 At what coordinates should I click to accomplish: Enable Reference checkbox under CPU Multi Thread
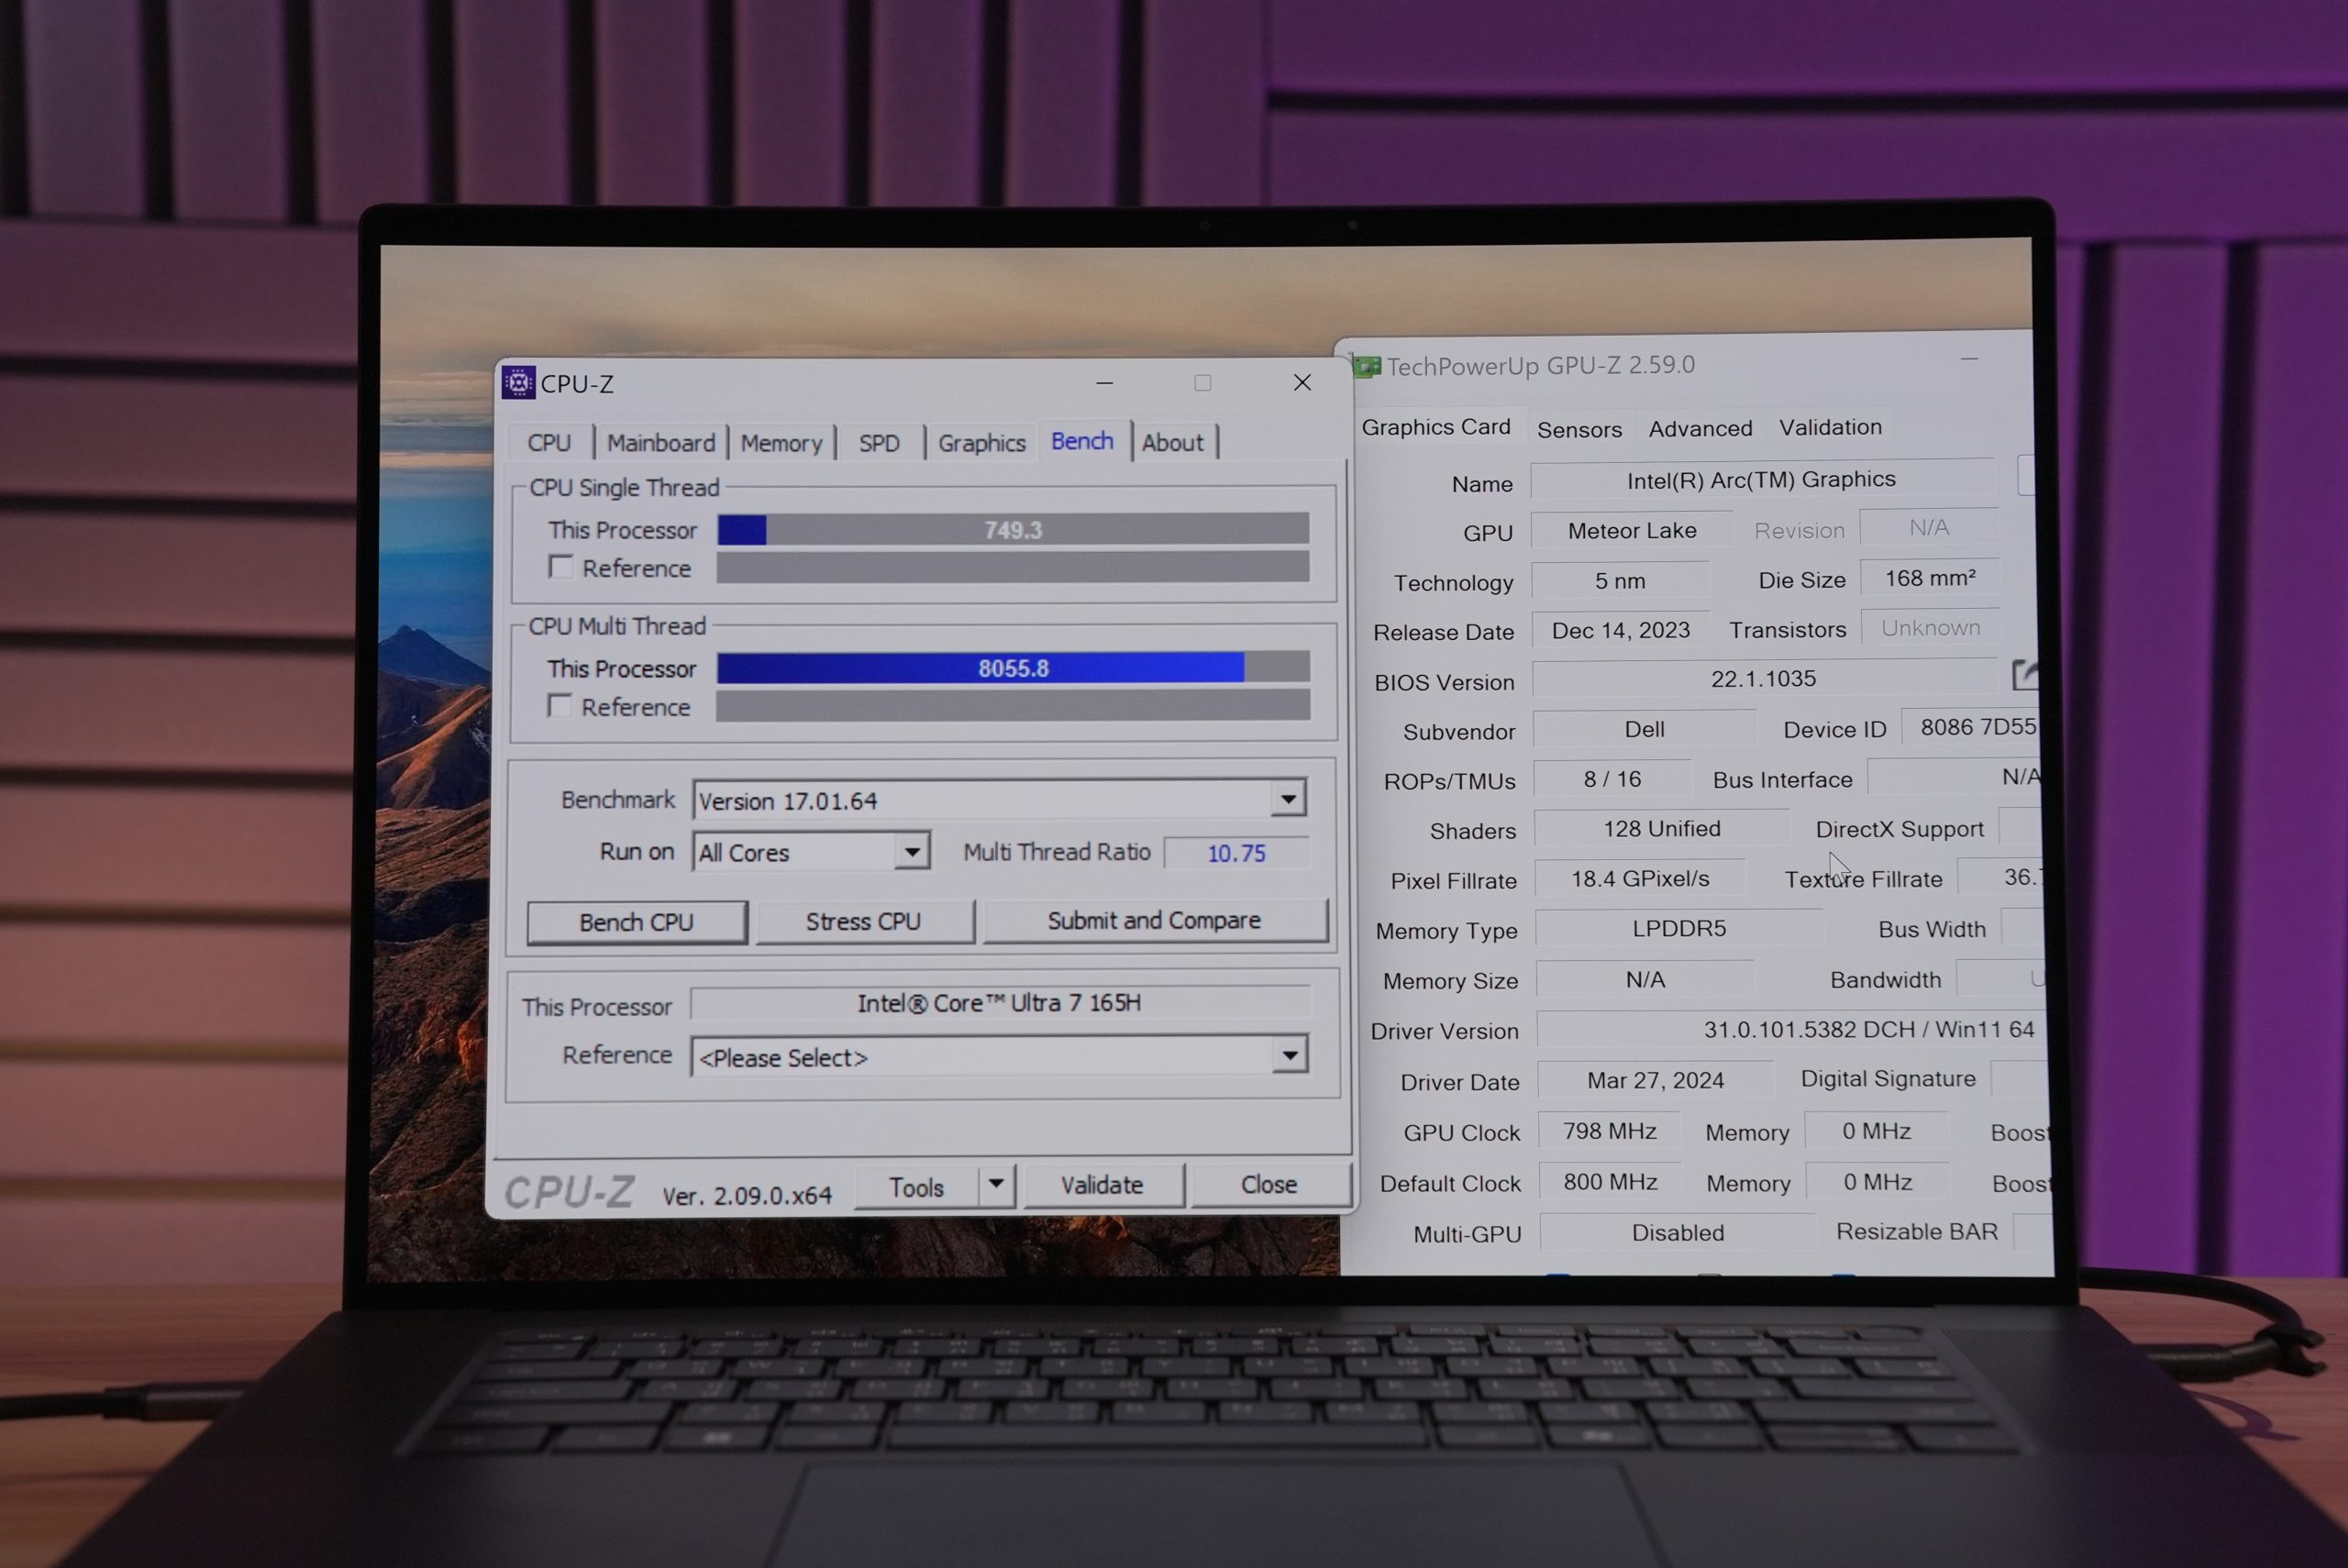coord(560,706)
